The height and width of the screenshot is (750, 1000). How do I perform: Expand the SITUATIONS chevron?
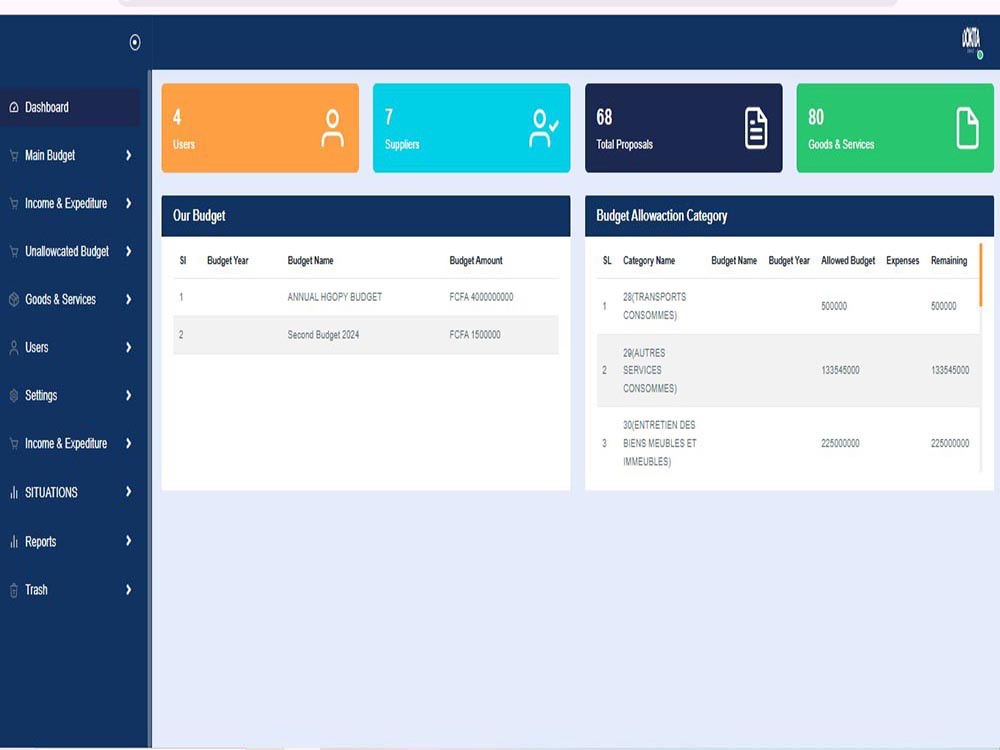129,492
